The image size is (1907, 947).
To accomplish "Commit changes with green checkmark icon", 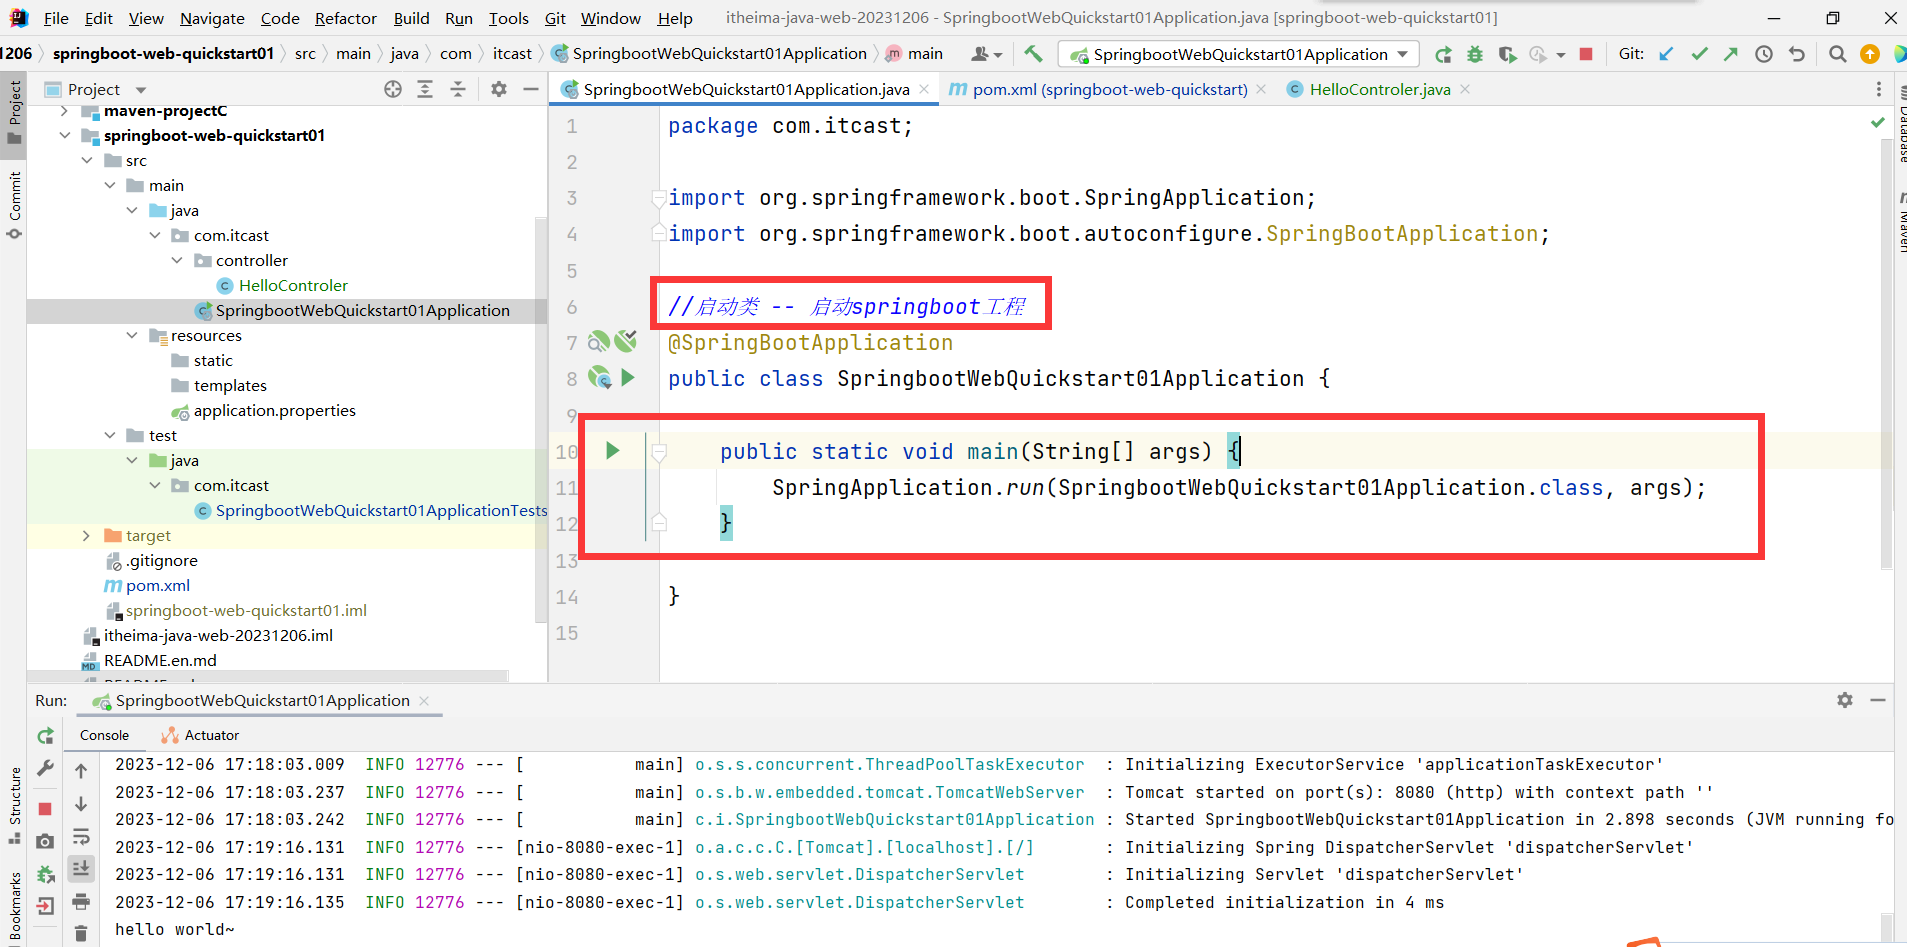I will coord(1699,54).
